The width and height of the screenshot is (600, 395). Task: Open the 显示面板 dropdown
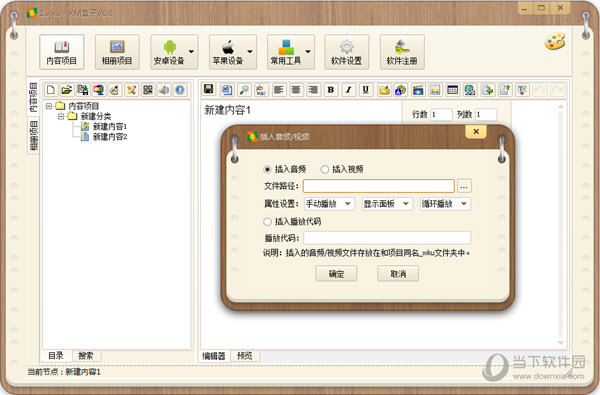point(387,204)
